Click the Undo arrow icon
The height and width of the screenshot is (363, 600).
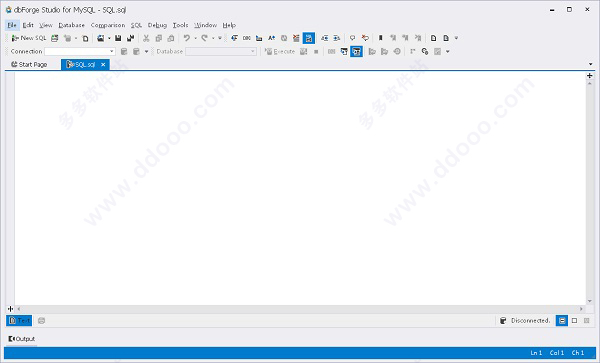(x=187, y=38)
